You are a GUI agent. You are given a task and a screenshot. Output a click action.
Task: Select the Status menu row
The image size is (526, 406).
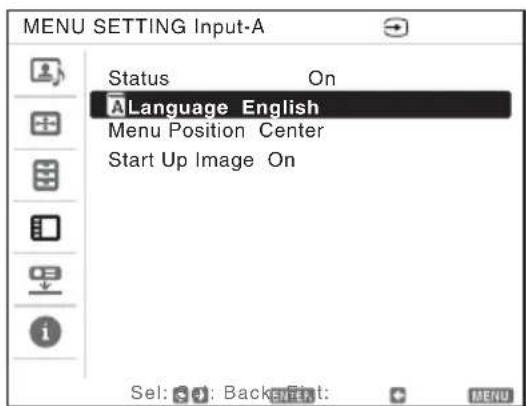[301, 78]
